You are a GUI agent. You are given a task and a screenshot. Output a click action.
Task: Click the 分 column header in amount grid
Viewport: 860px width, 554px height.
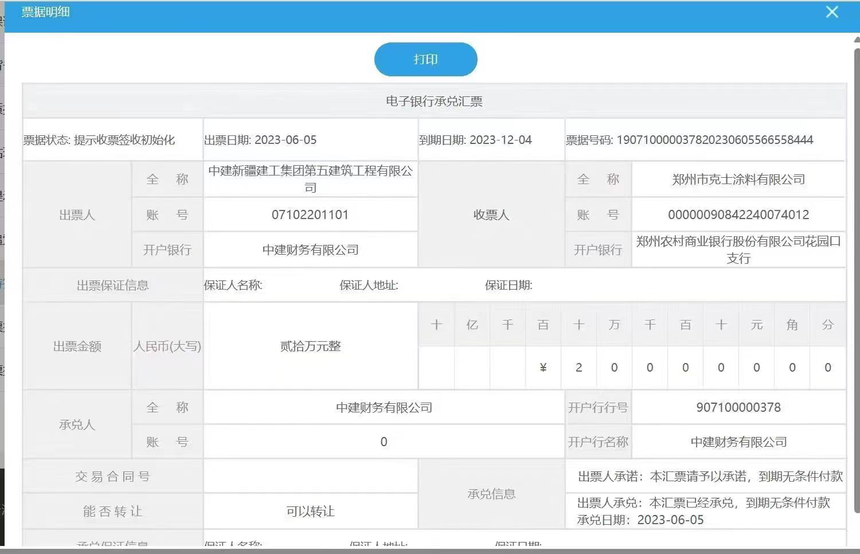click(828, 325)
